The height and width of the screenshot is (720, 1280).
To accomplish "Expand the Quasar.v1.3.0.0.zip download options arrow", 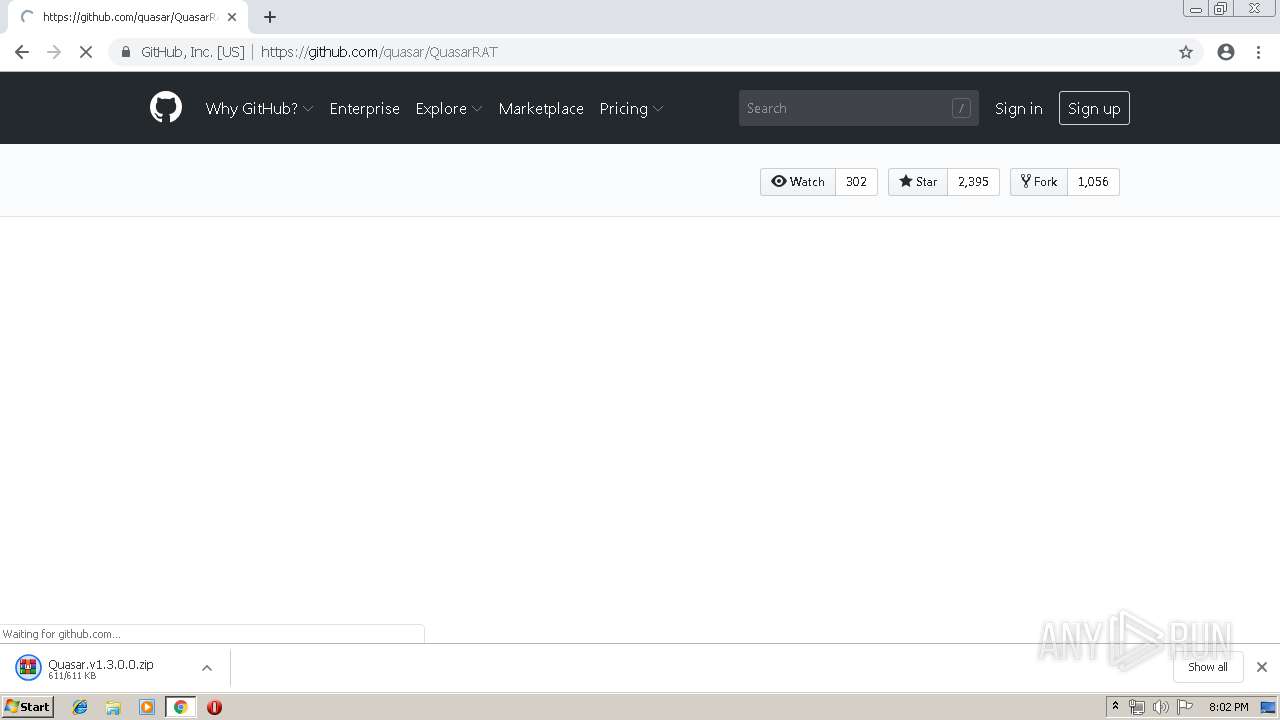I will click(207, 668).
